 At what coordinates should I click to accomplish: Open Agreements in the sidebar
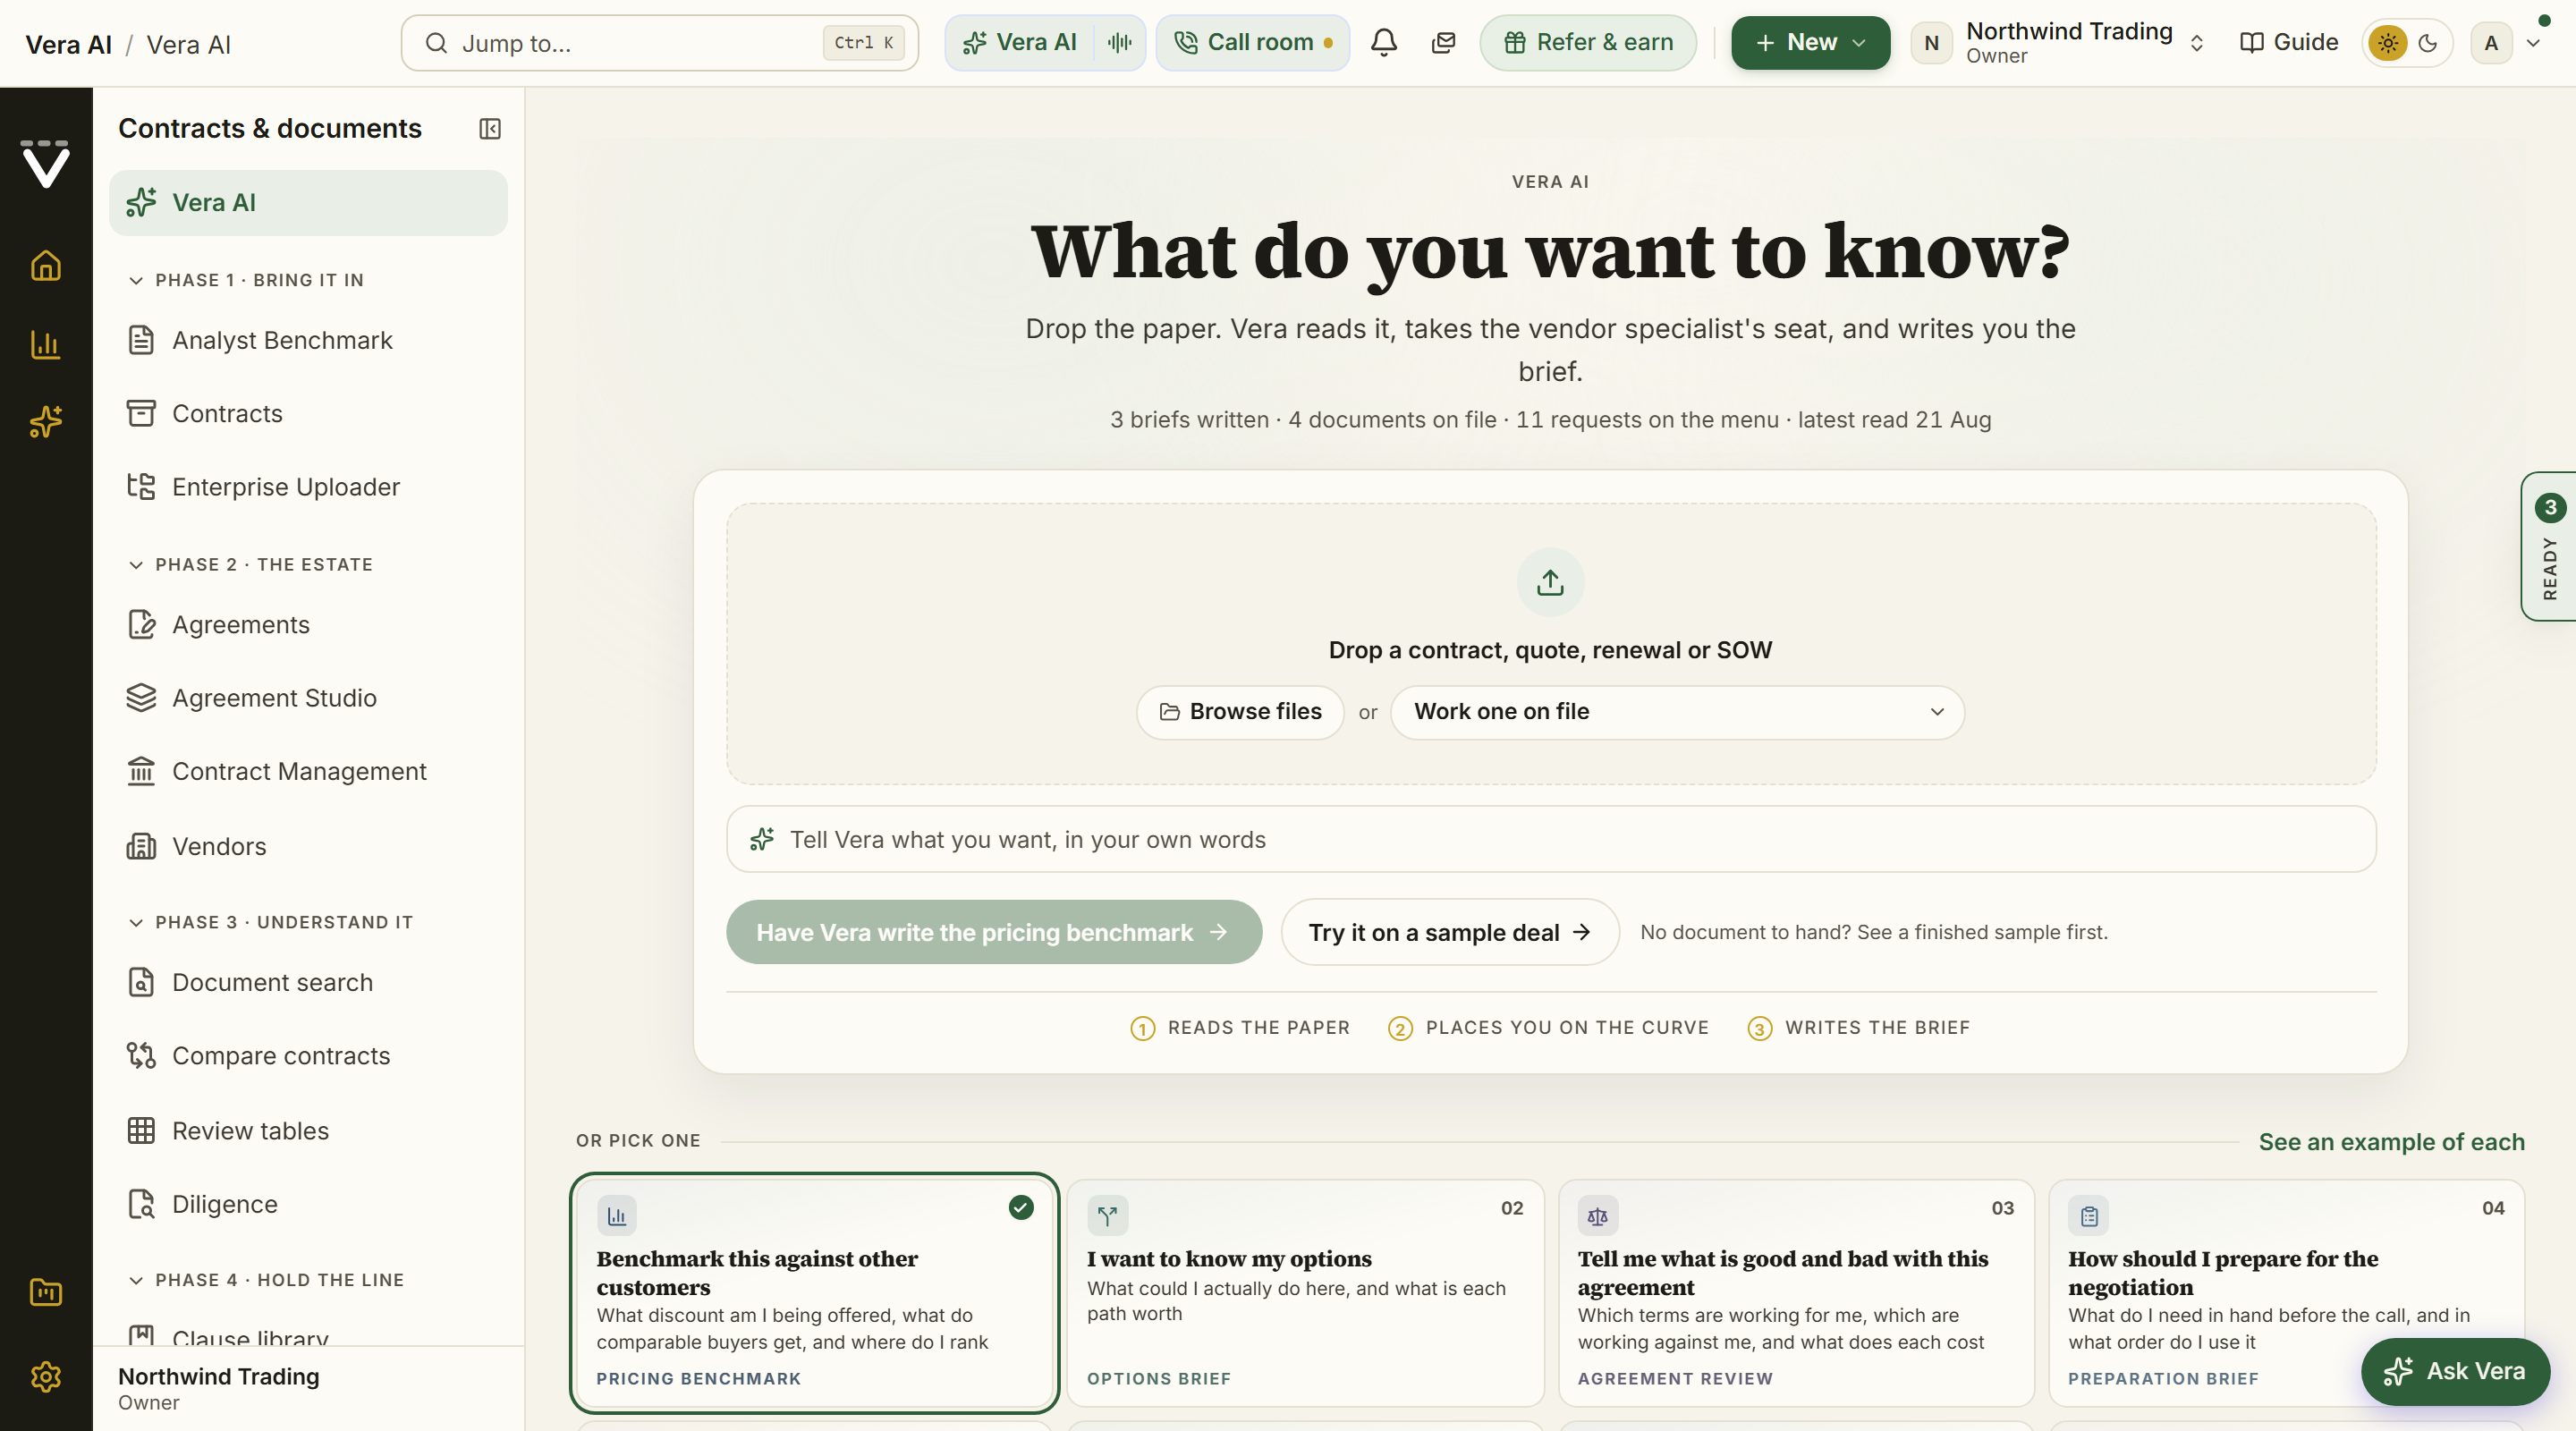(x=308, y=625)
